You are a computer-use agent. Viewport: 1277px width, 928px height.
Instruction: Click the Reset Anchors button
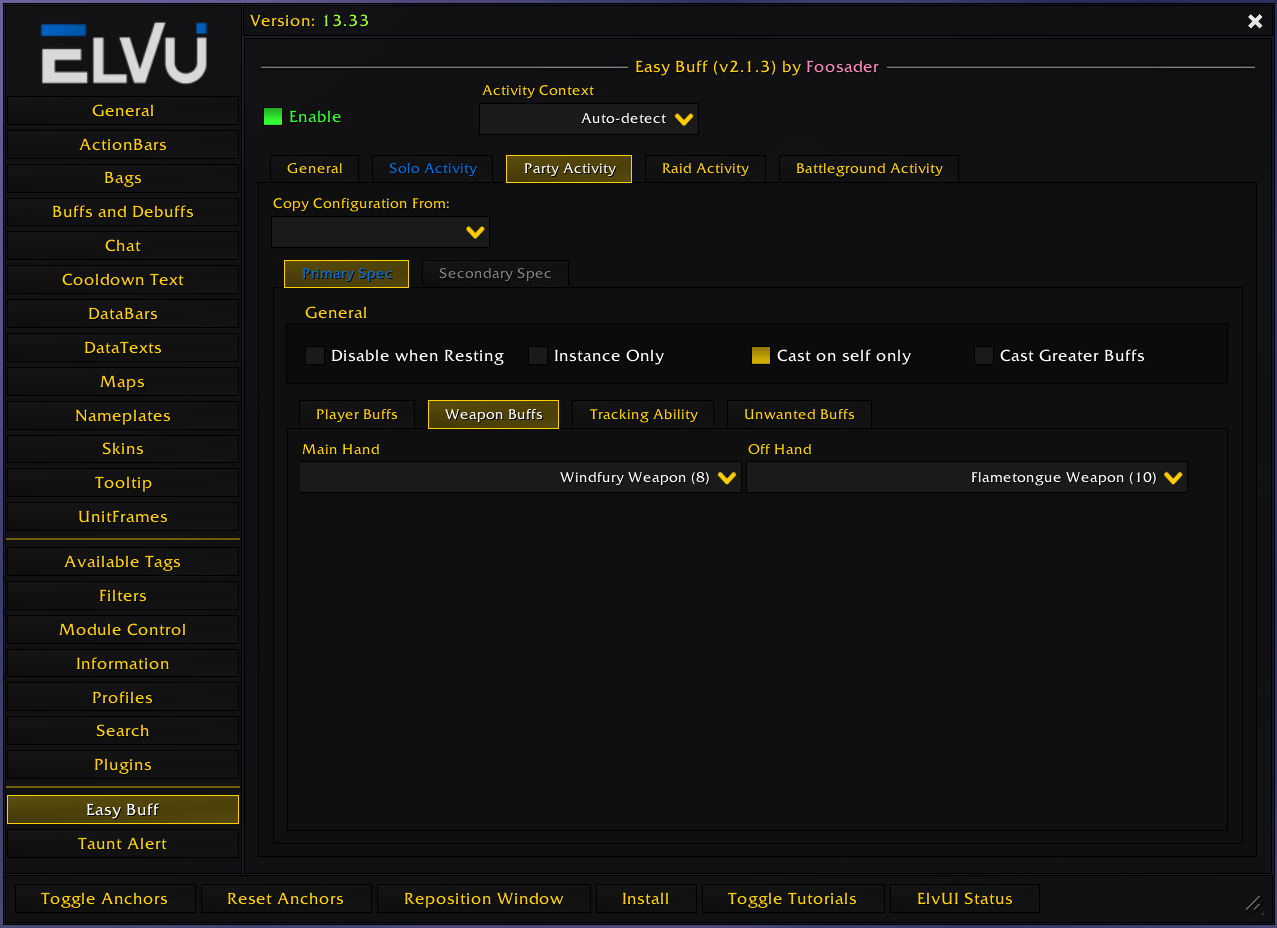coord(285,899)
